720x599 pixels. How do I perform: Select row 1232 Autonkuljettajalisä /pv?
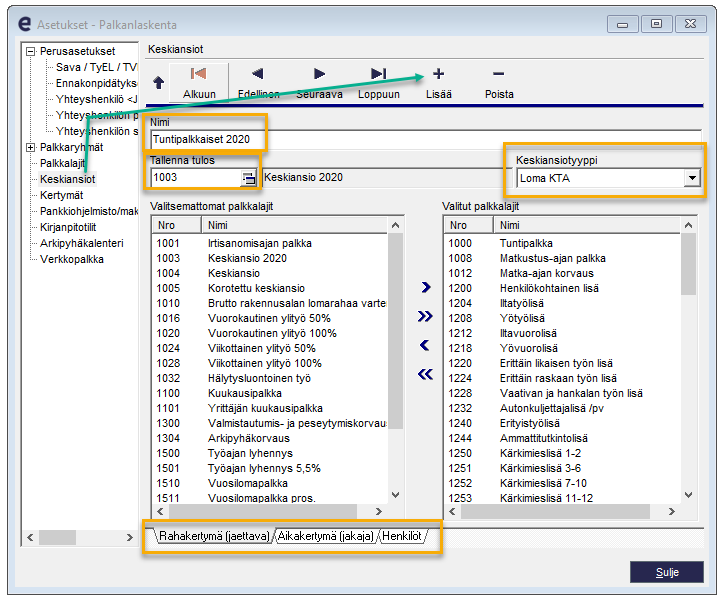pos(562,408)
